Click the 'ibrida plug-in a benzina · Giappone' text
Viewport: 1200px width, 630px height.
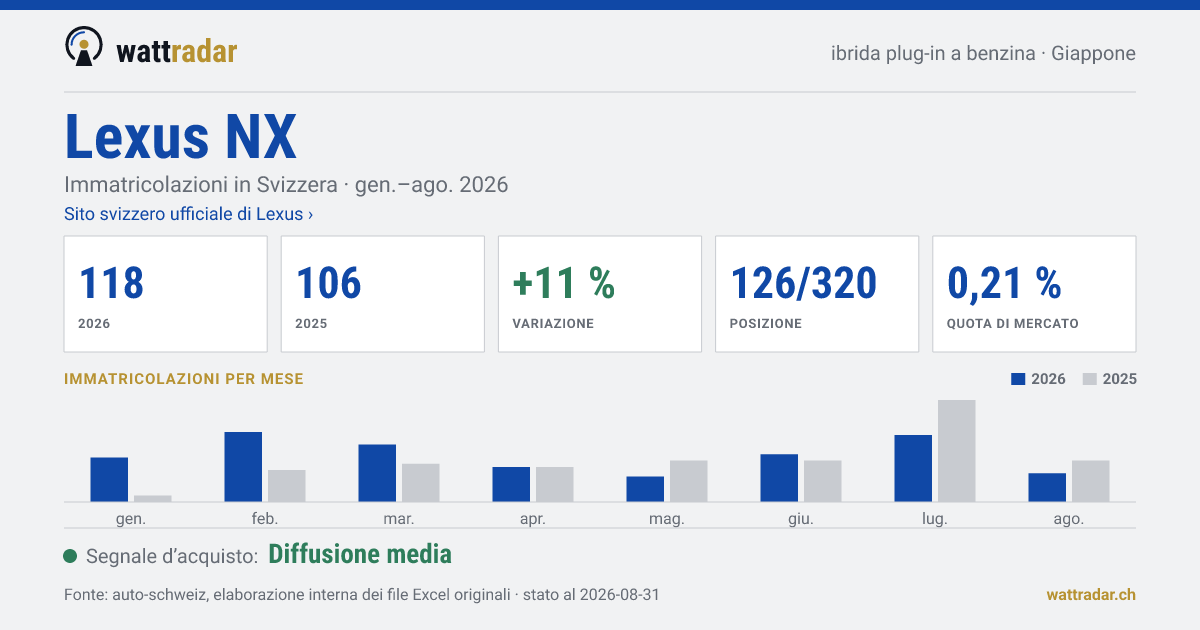[x=983, y=54]
